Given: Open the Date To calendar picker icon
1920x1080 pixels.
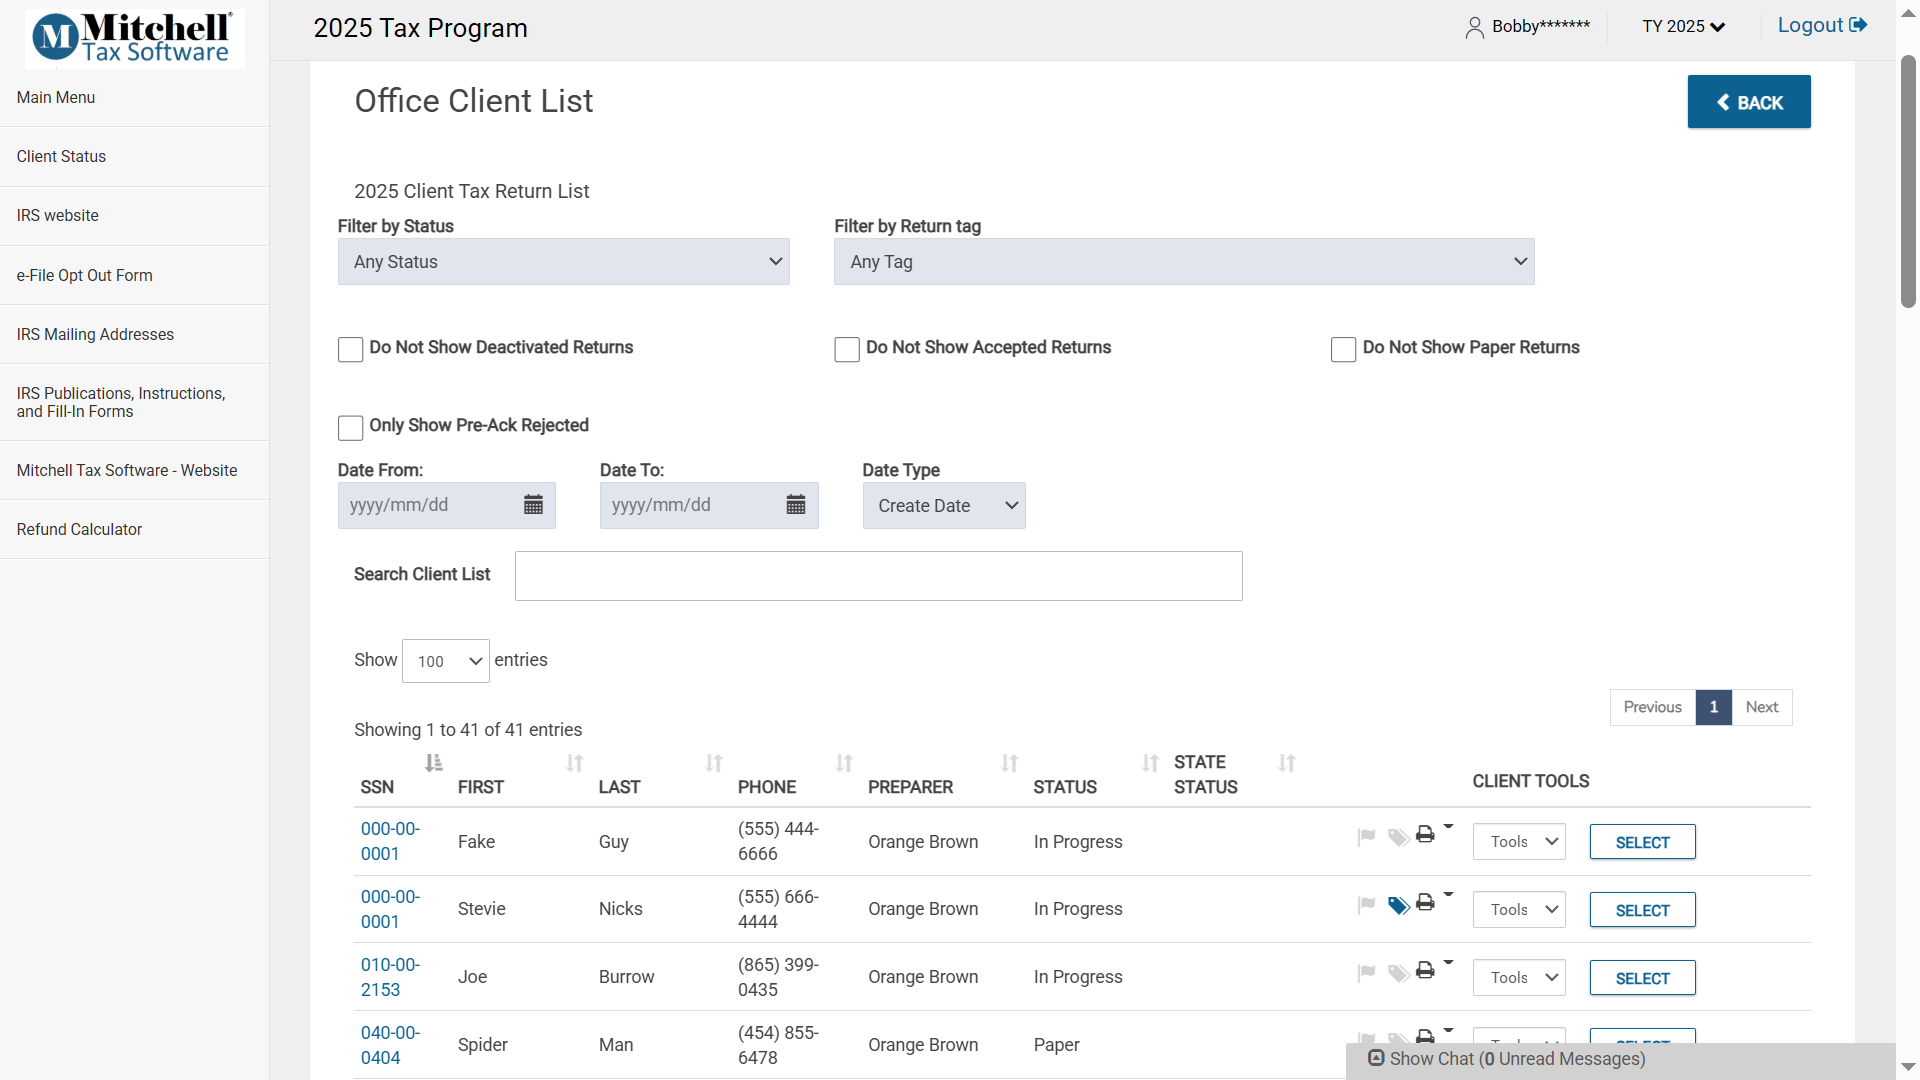Looking at the screenshot, I should click(x=796, y=505).
